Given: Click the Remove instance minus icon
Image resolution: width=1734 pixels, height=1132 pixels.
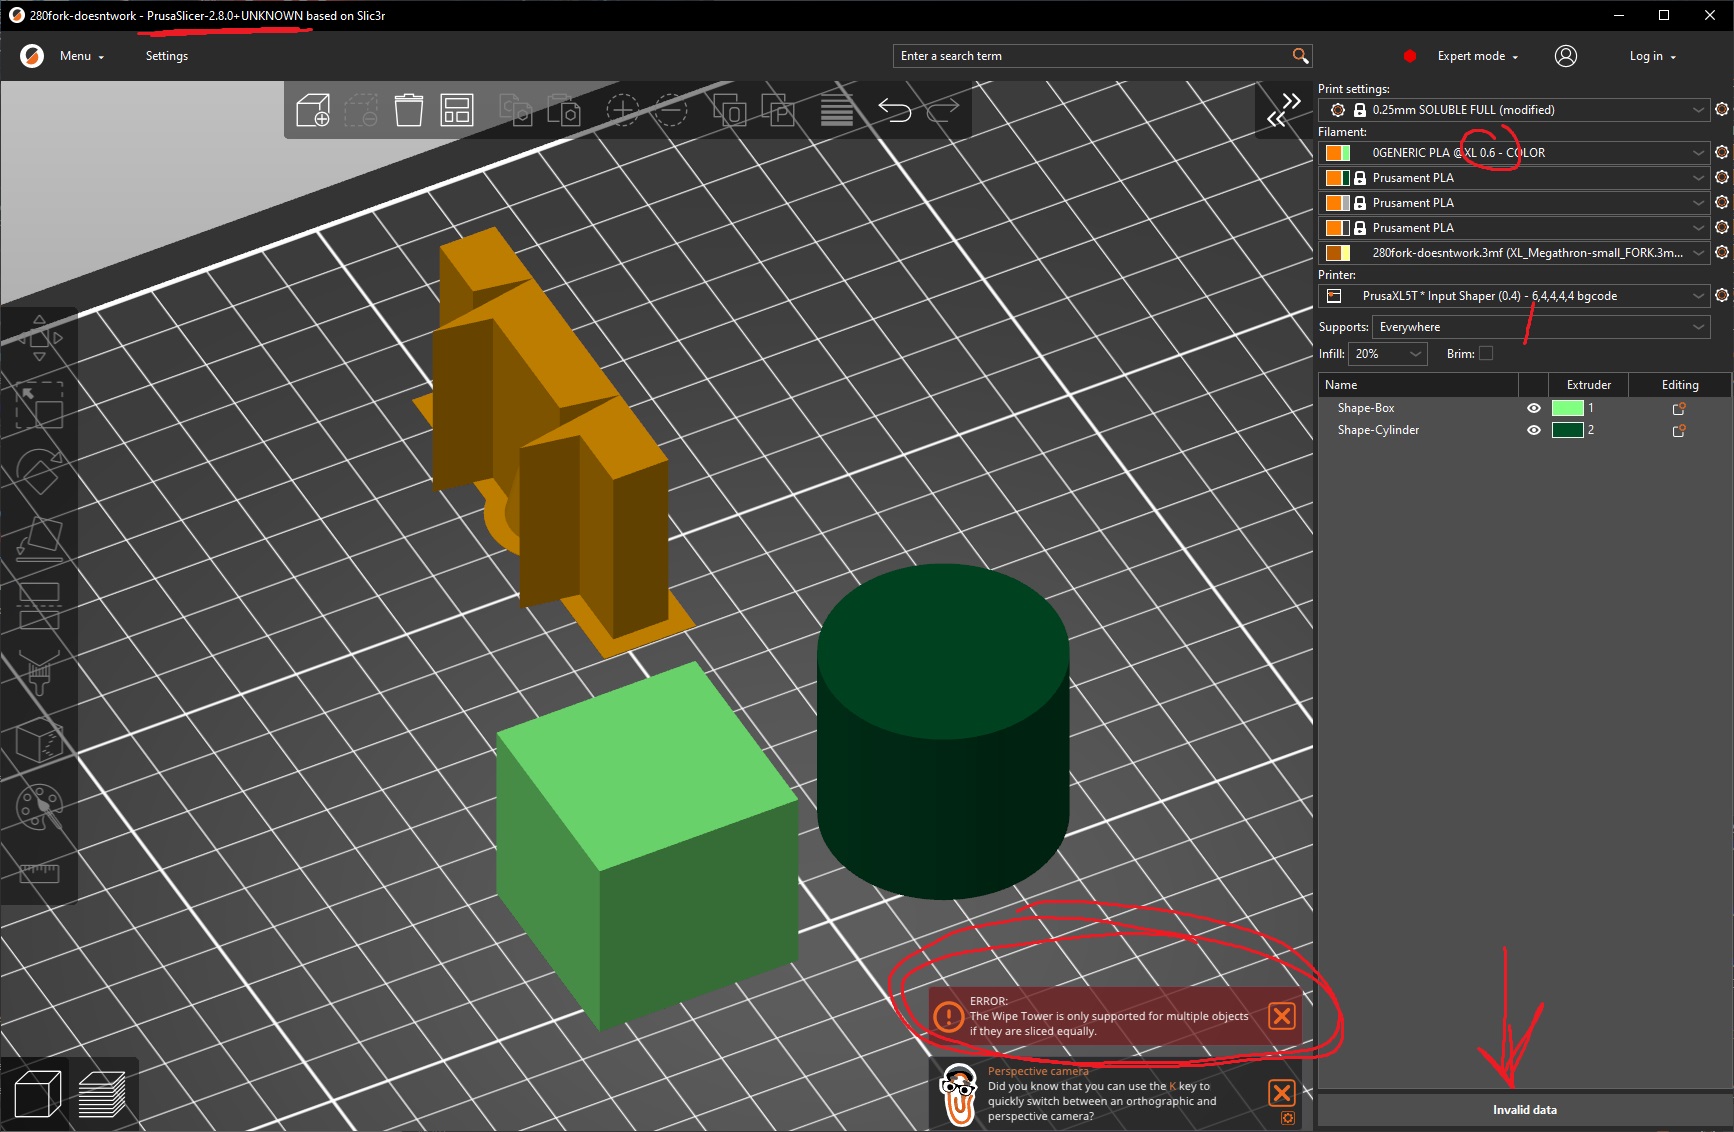Looking at the screenshot, I should pyautogui.click(x=670, y=110).
